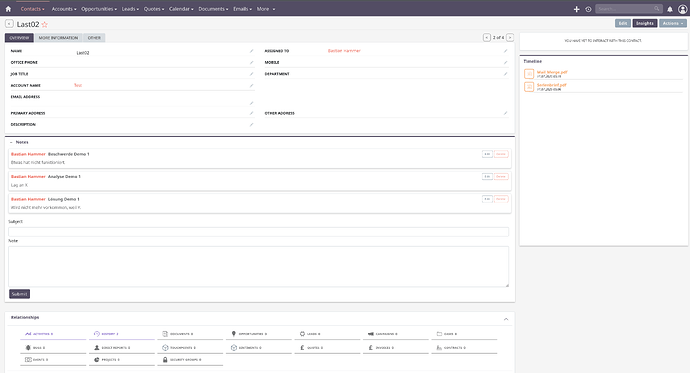The image size is (690, 373).
Task: Edit the Mobile field pencil icon
Action: [x=506, y=62]
